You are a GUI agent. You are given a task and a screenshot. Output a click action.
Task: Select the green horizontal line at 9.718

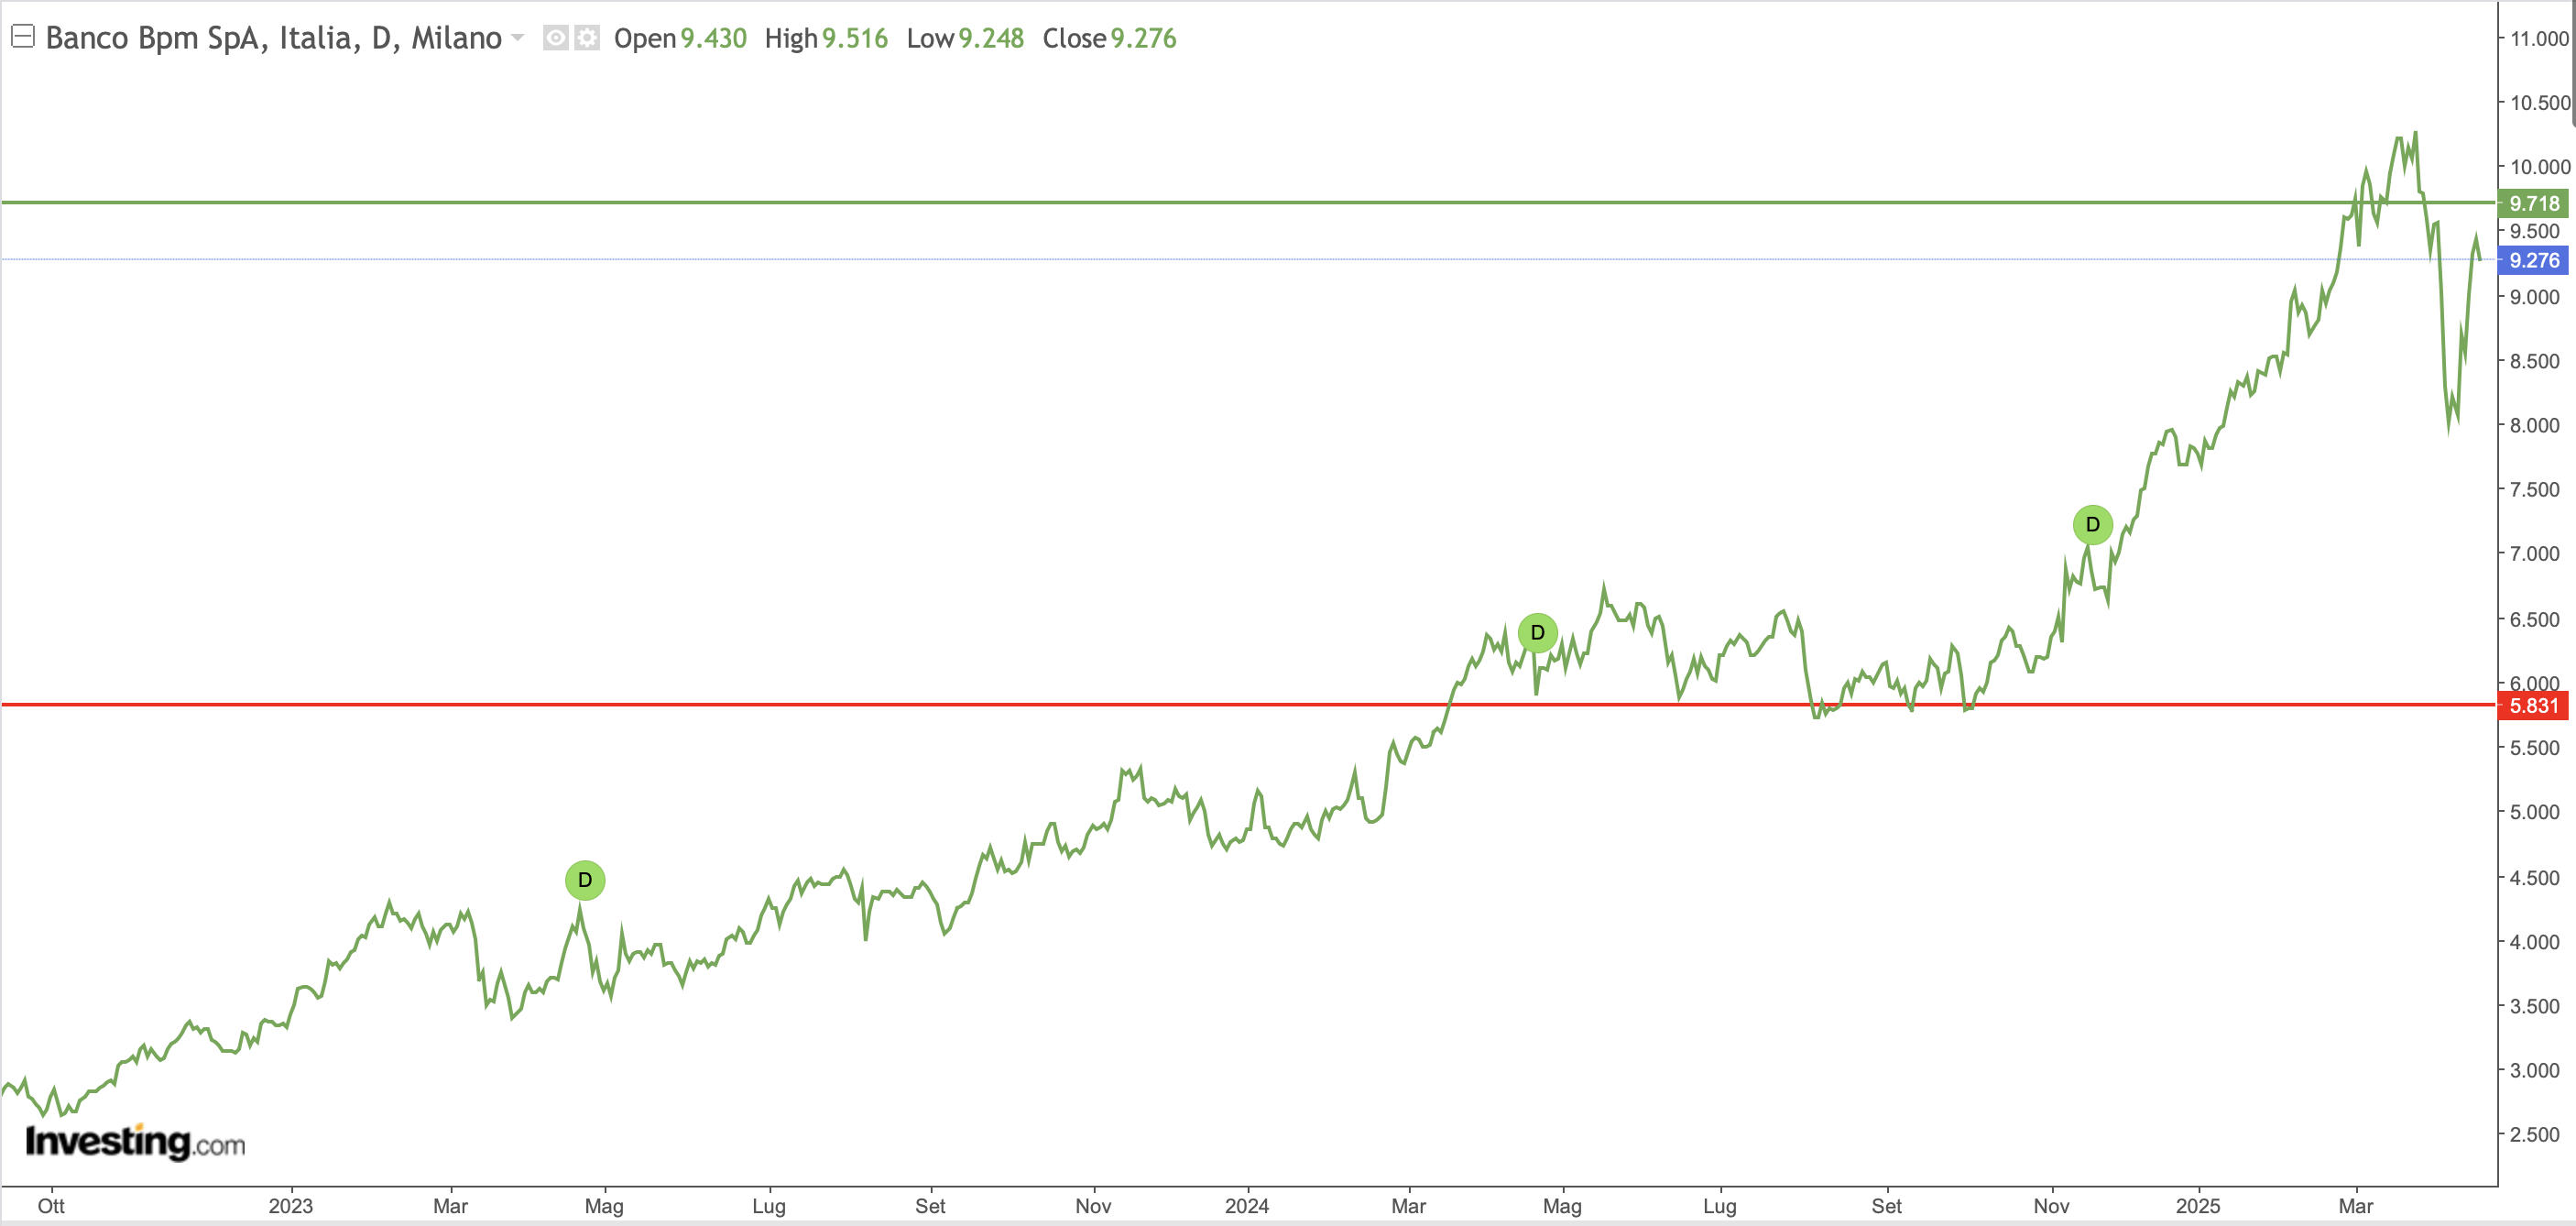[x=1248, y=202]
